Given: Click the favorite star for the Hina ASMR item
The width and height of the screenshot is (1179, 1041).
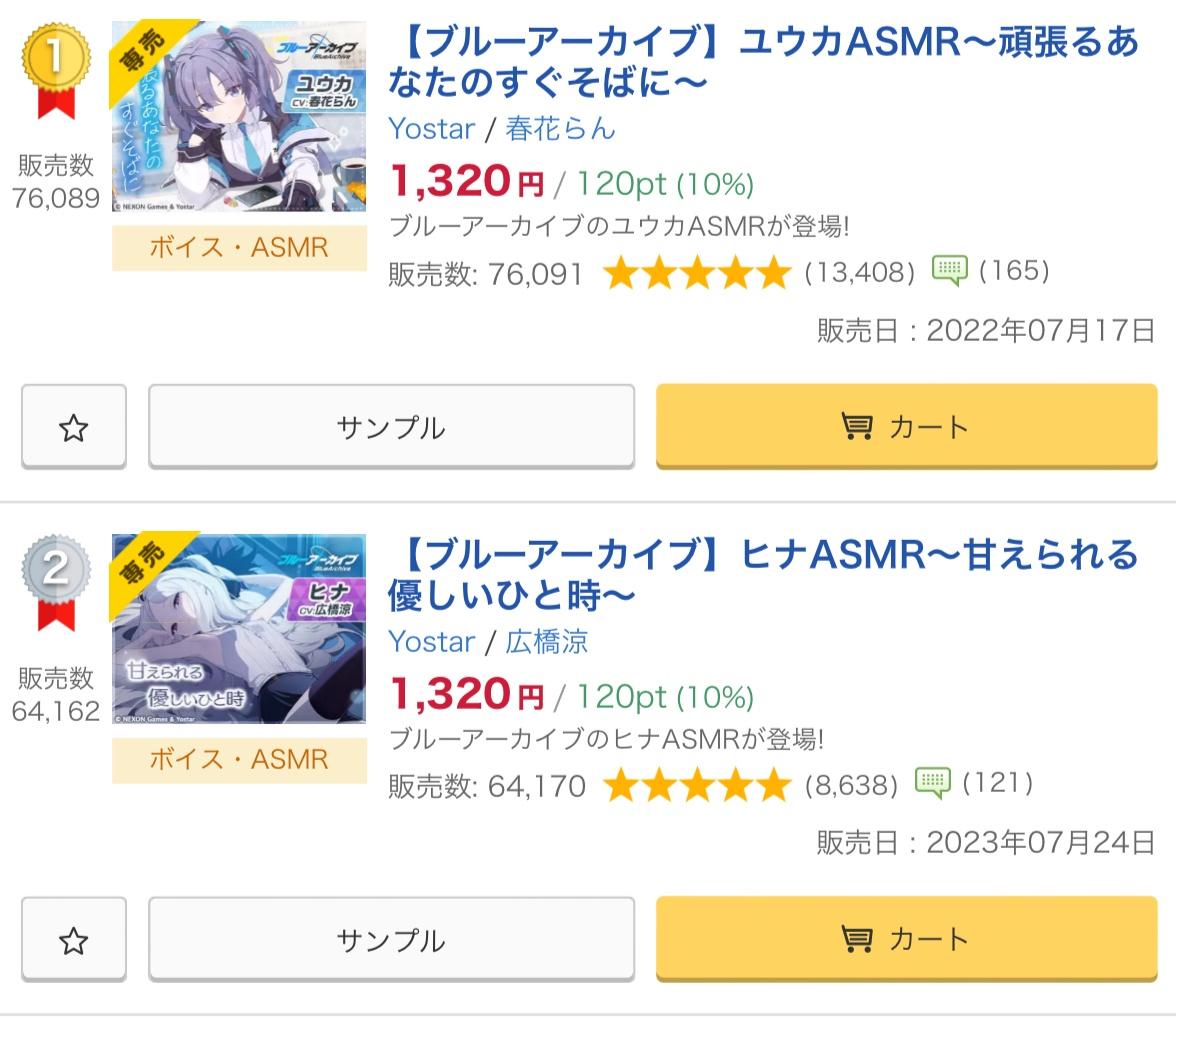Looking at the screenshot, I should [x=74, y=939].
